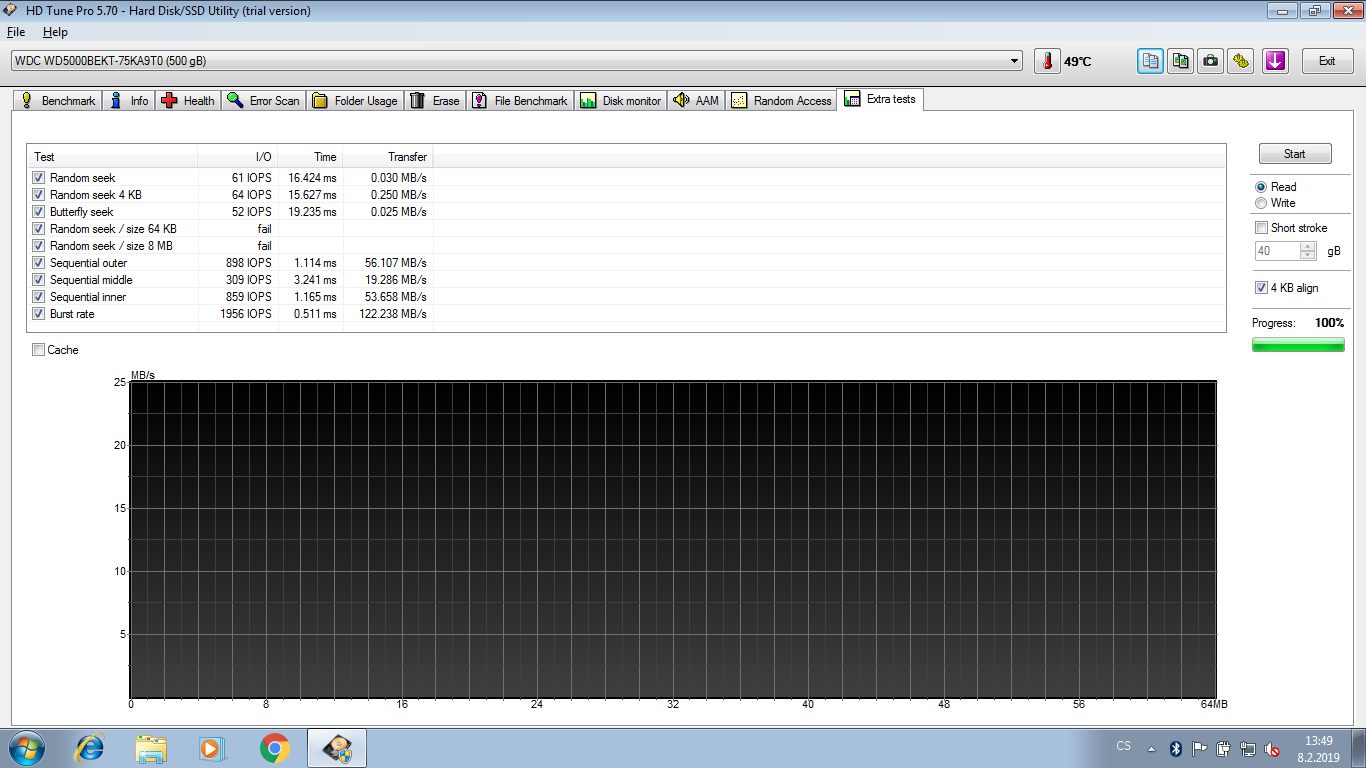The height and width of the screenshot is (768, 1366).
Task: Launch Google Chrome from the taskbar
Action: coord(274,748)
